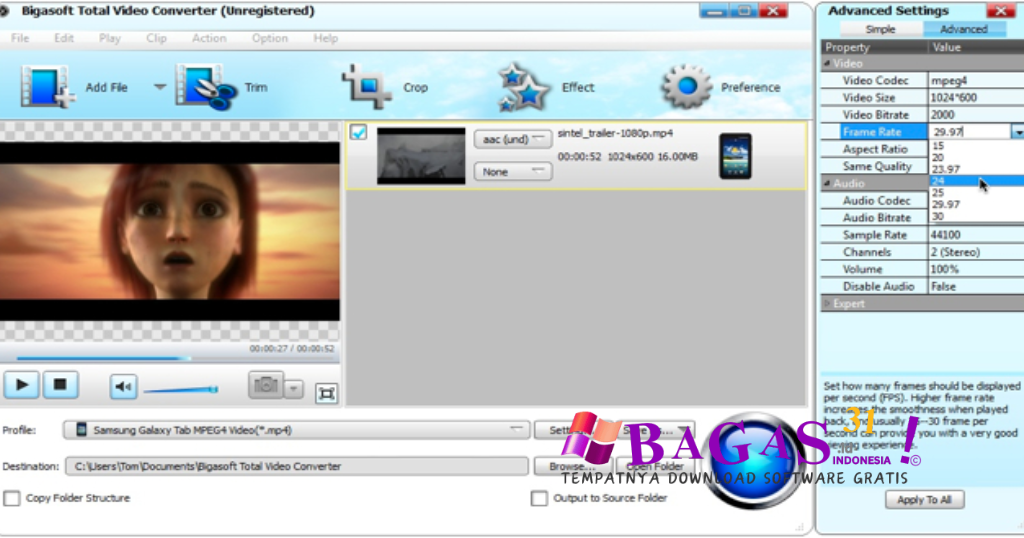Click the Volume 100% value

(976, 269)
